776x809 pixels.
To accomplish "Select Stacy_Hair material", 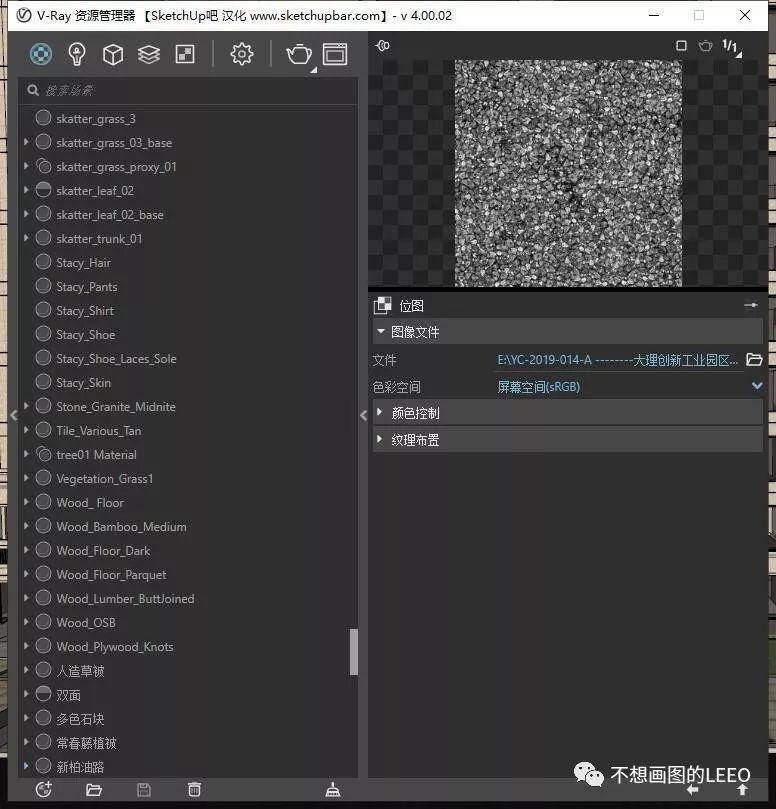I will tap(84, 263).
